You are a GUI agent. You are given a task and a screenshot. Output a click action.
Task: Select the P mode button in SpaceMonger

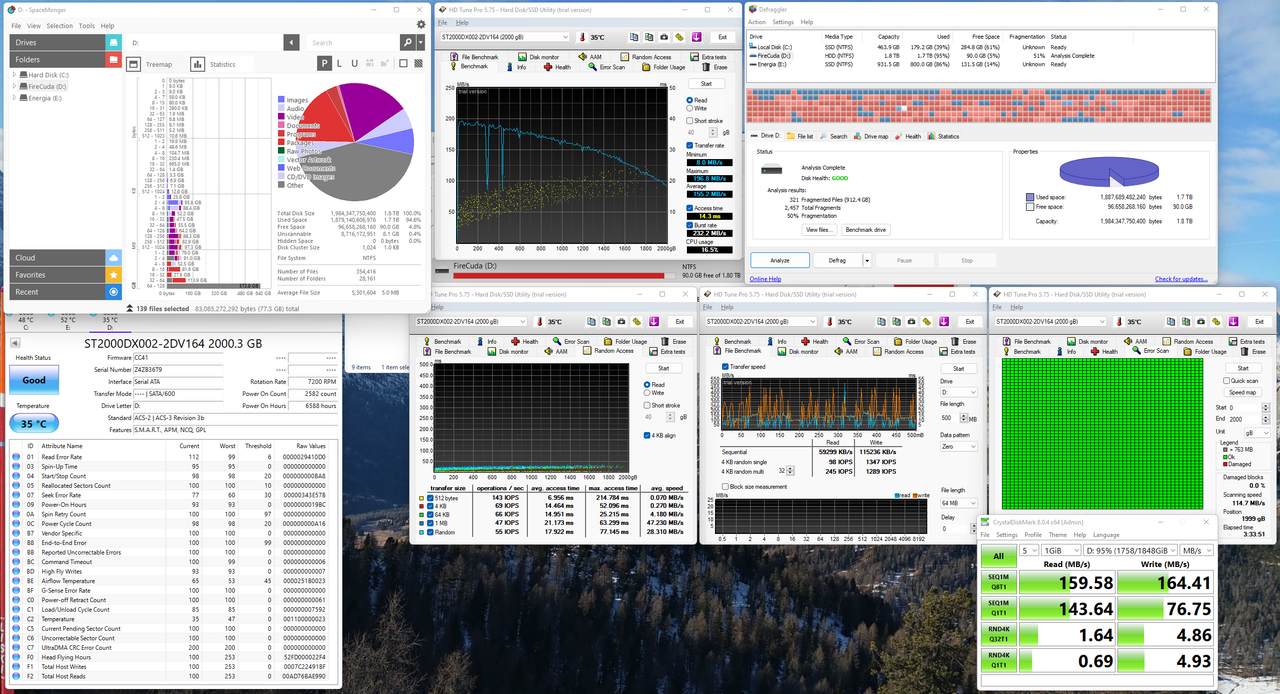click(x=325, y=64)
